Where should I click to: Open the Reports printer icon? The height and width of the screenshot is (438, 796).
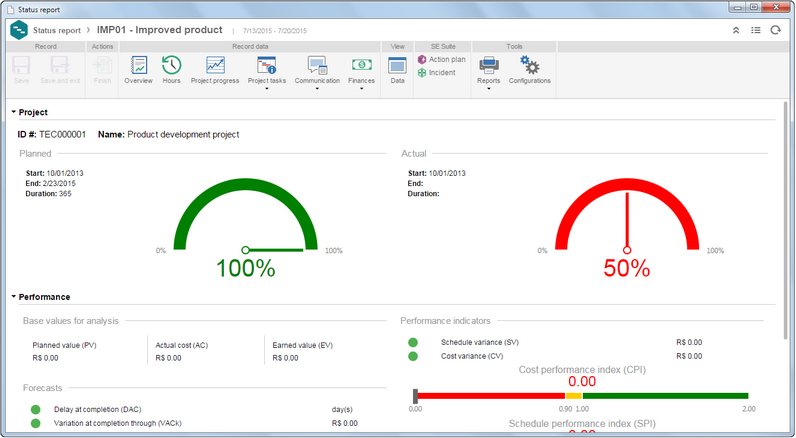coord(489,65)
